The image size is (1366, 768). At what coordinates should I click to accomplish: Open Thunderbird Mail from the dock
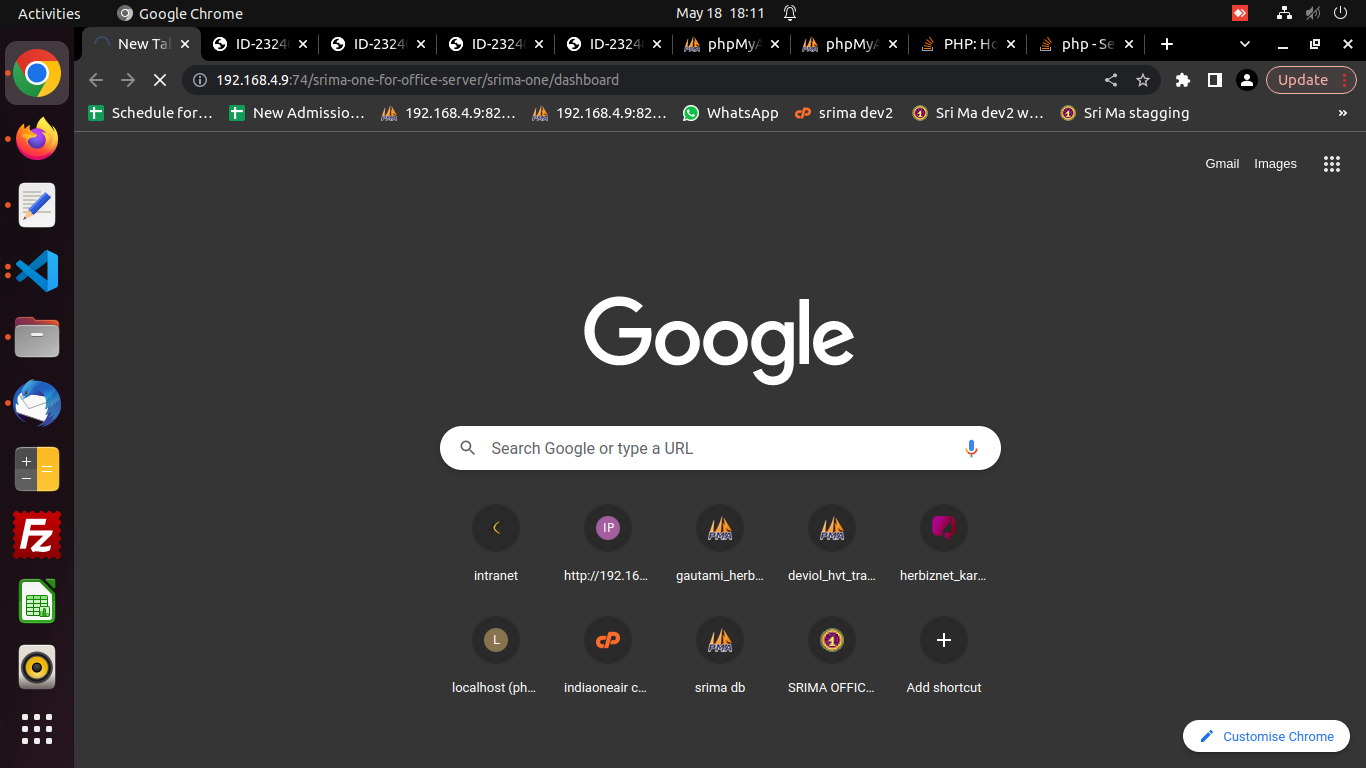(x=37, y=403)
